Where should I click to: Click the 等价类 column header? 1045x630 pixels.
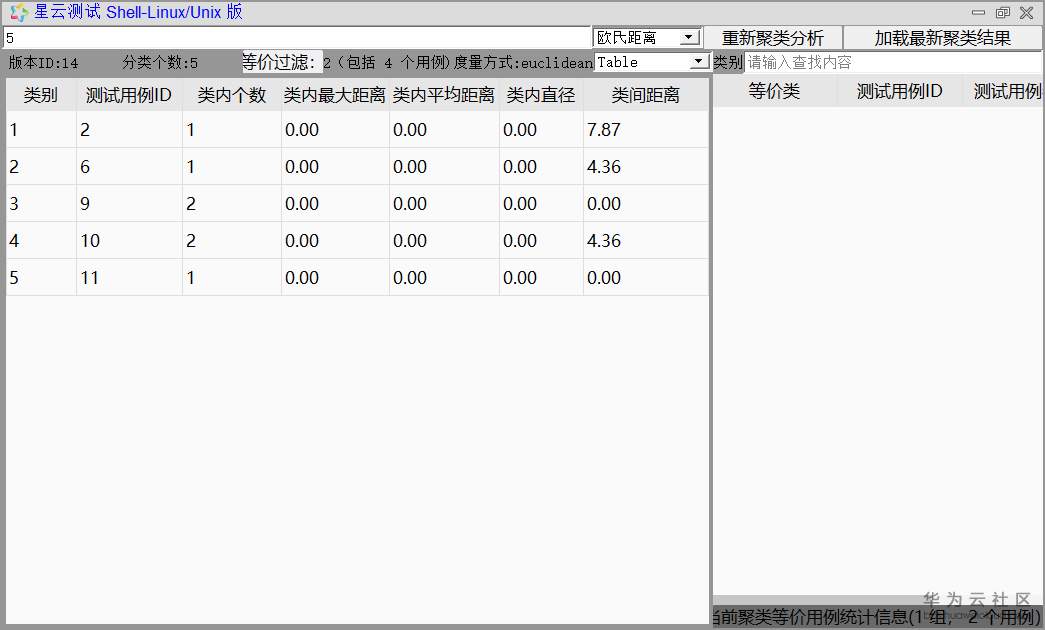(x=774, y=91)
